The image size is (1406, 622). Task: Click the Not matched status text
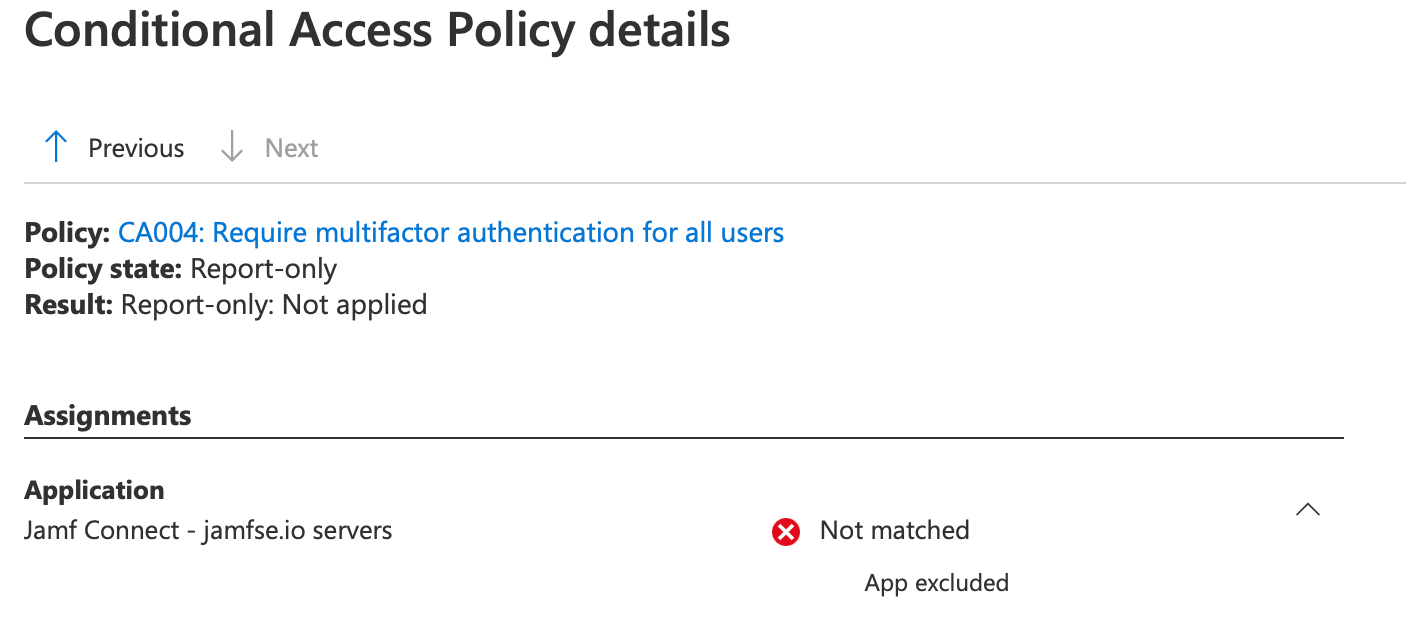tap(895, 530)
